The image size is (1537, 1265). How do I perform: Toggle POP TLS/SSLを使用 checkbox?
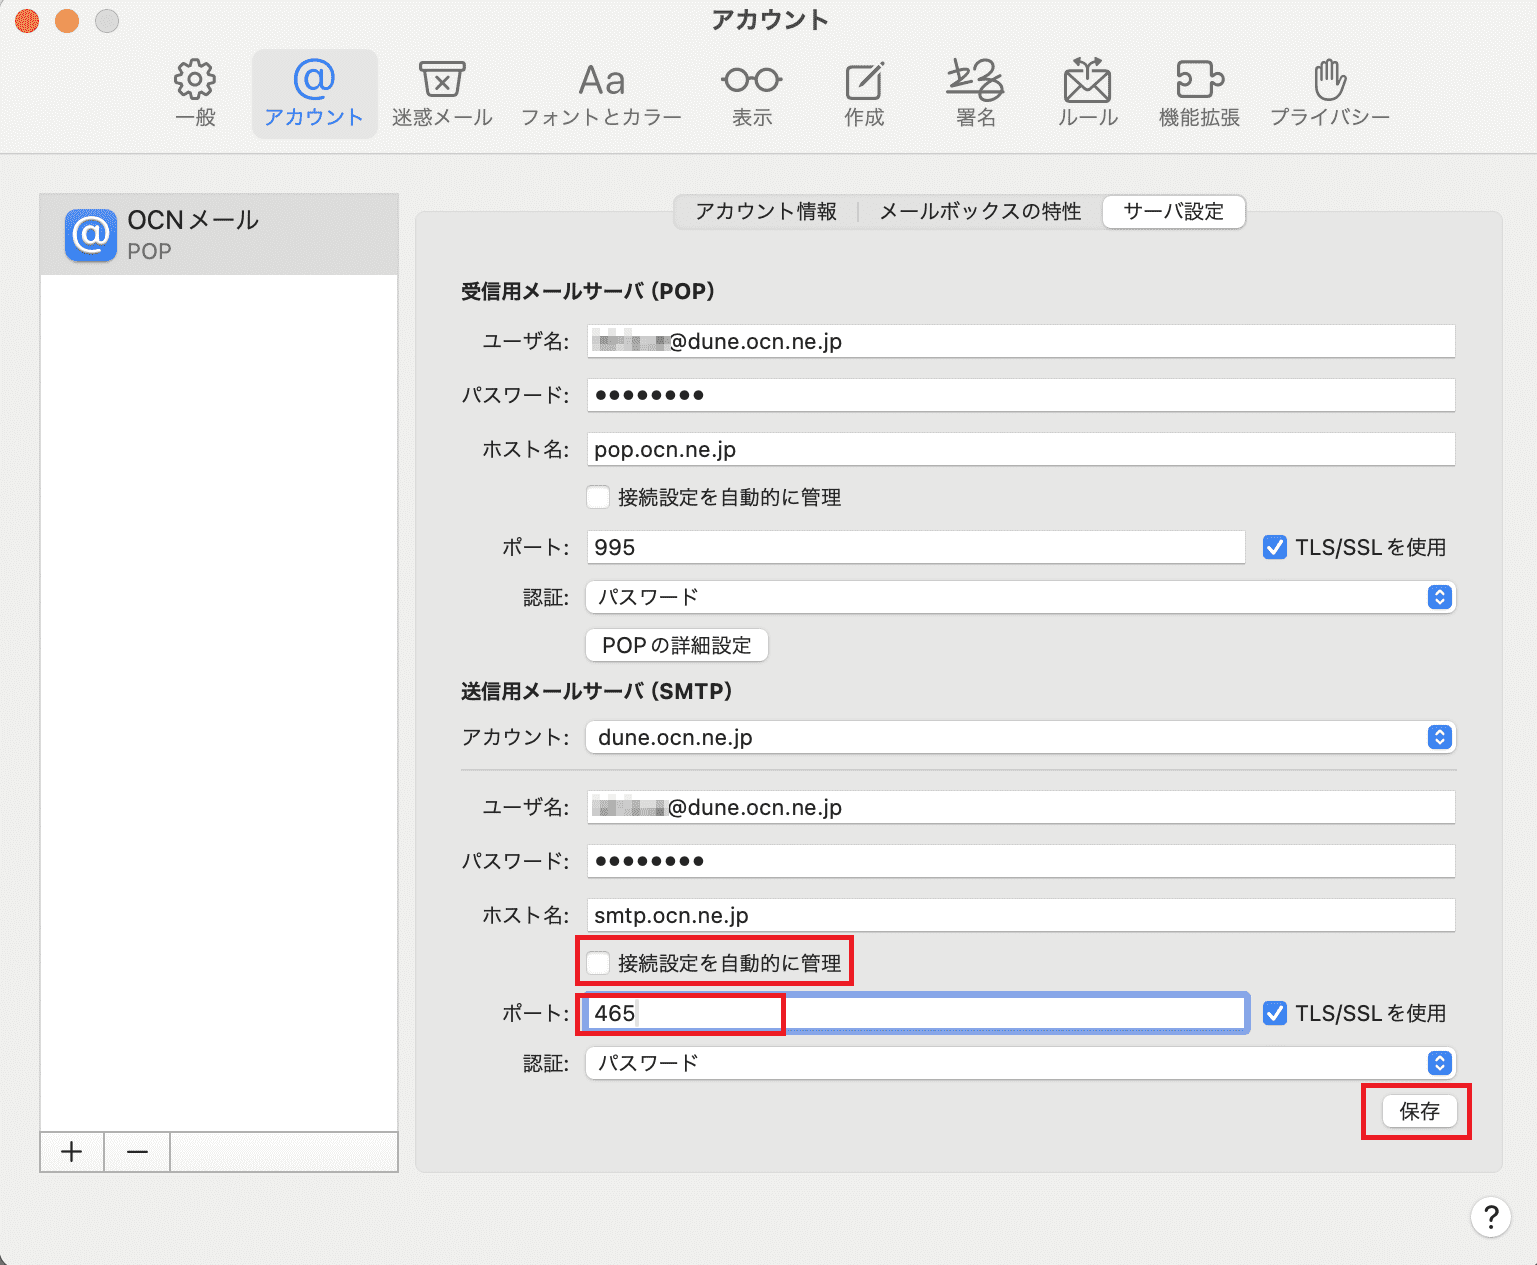[x=1275, y=547]
